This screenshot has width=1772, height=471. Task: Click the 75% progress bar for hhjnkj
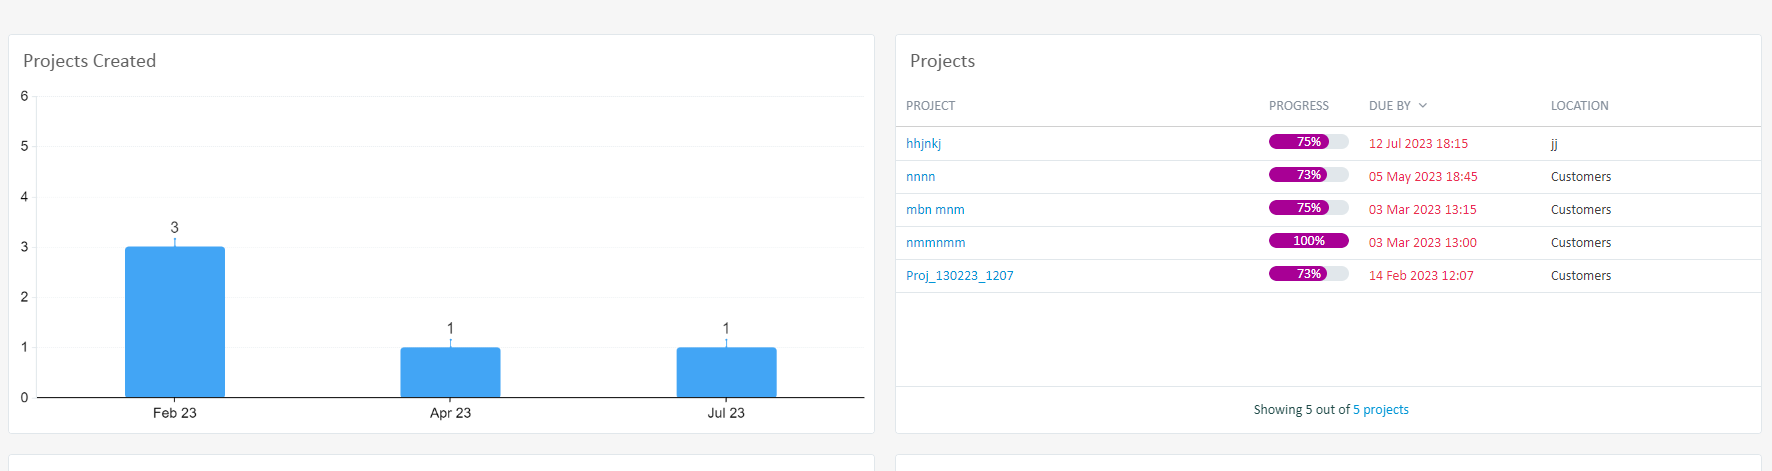1308,142
